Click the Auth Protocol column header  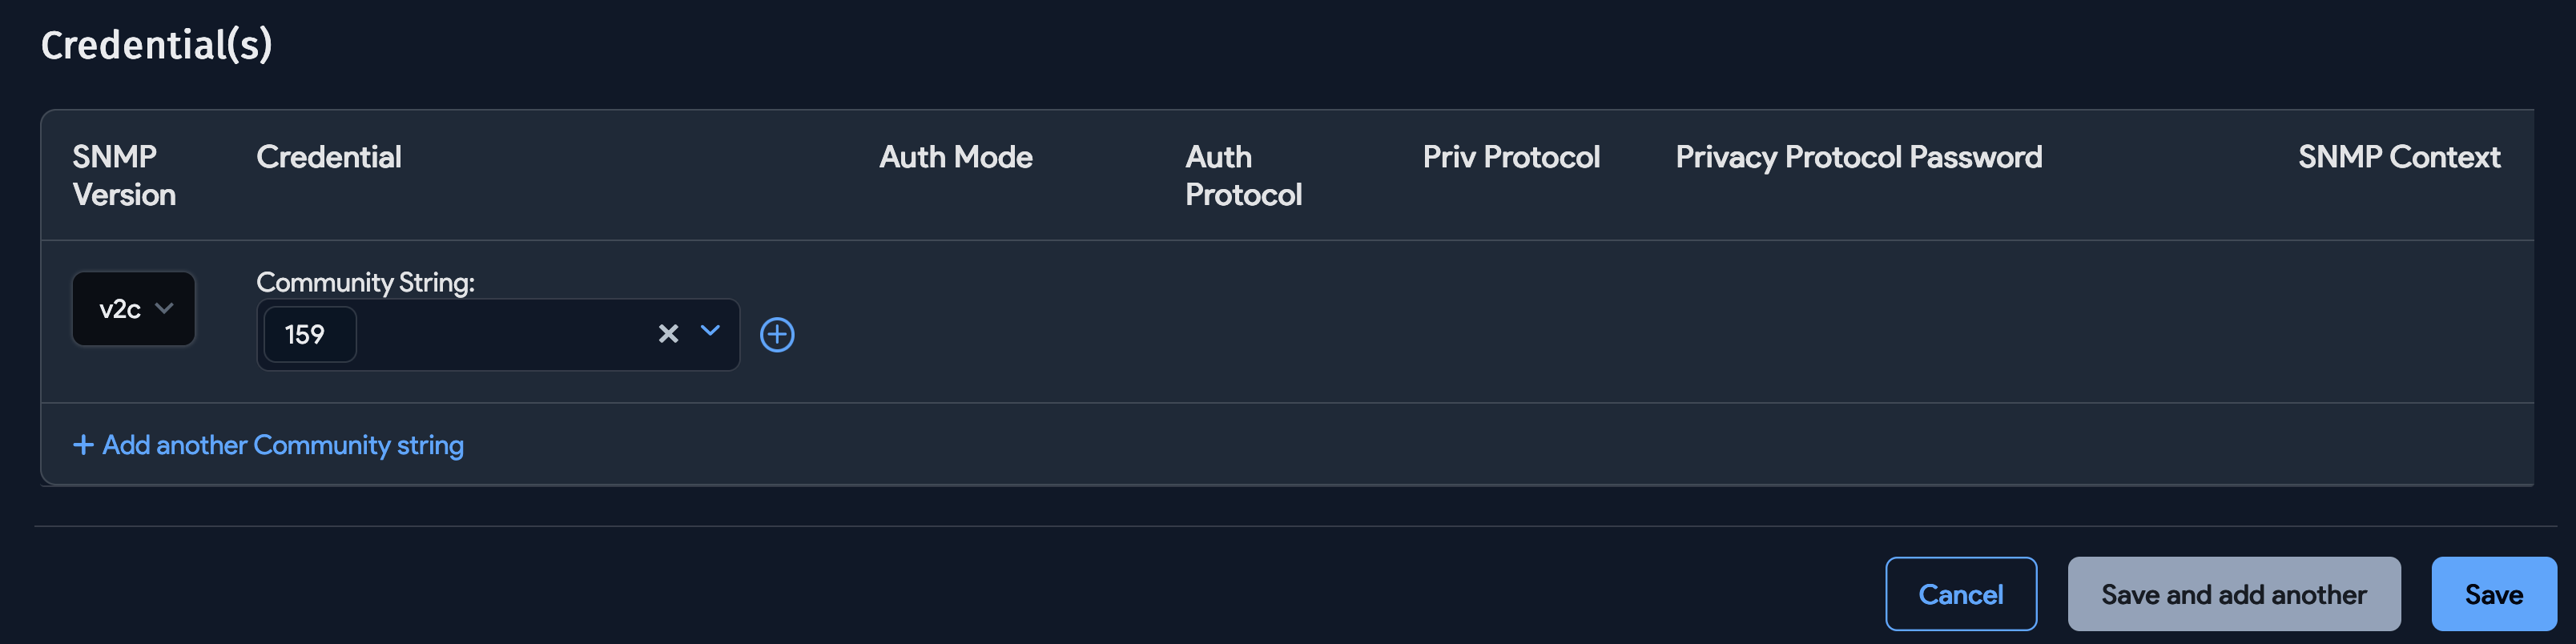(x=1243, y=175)
